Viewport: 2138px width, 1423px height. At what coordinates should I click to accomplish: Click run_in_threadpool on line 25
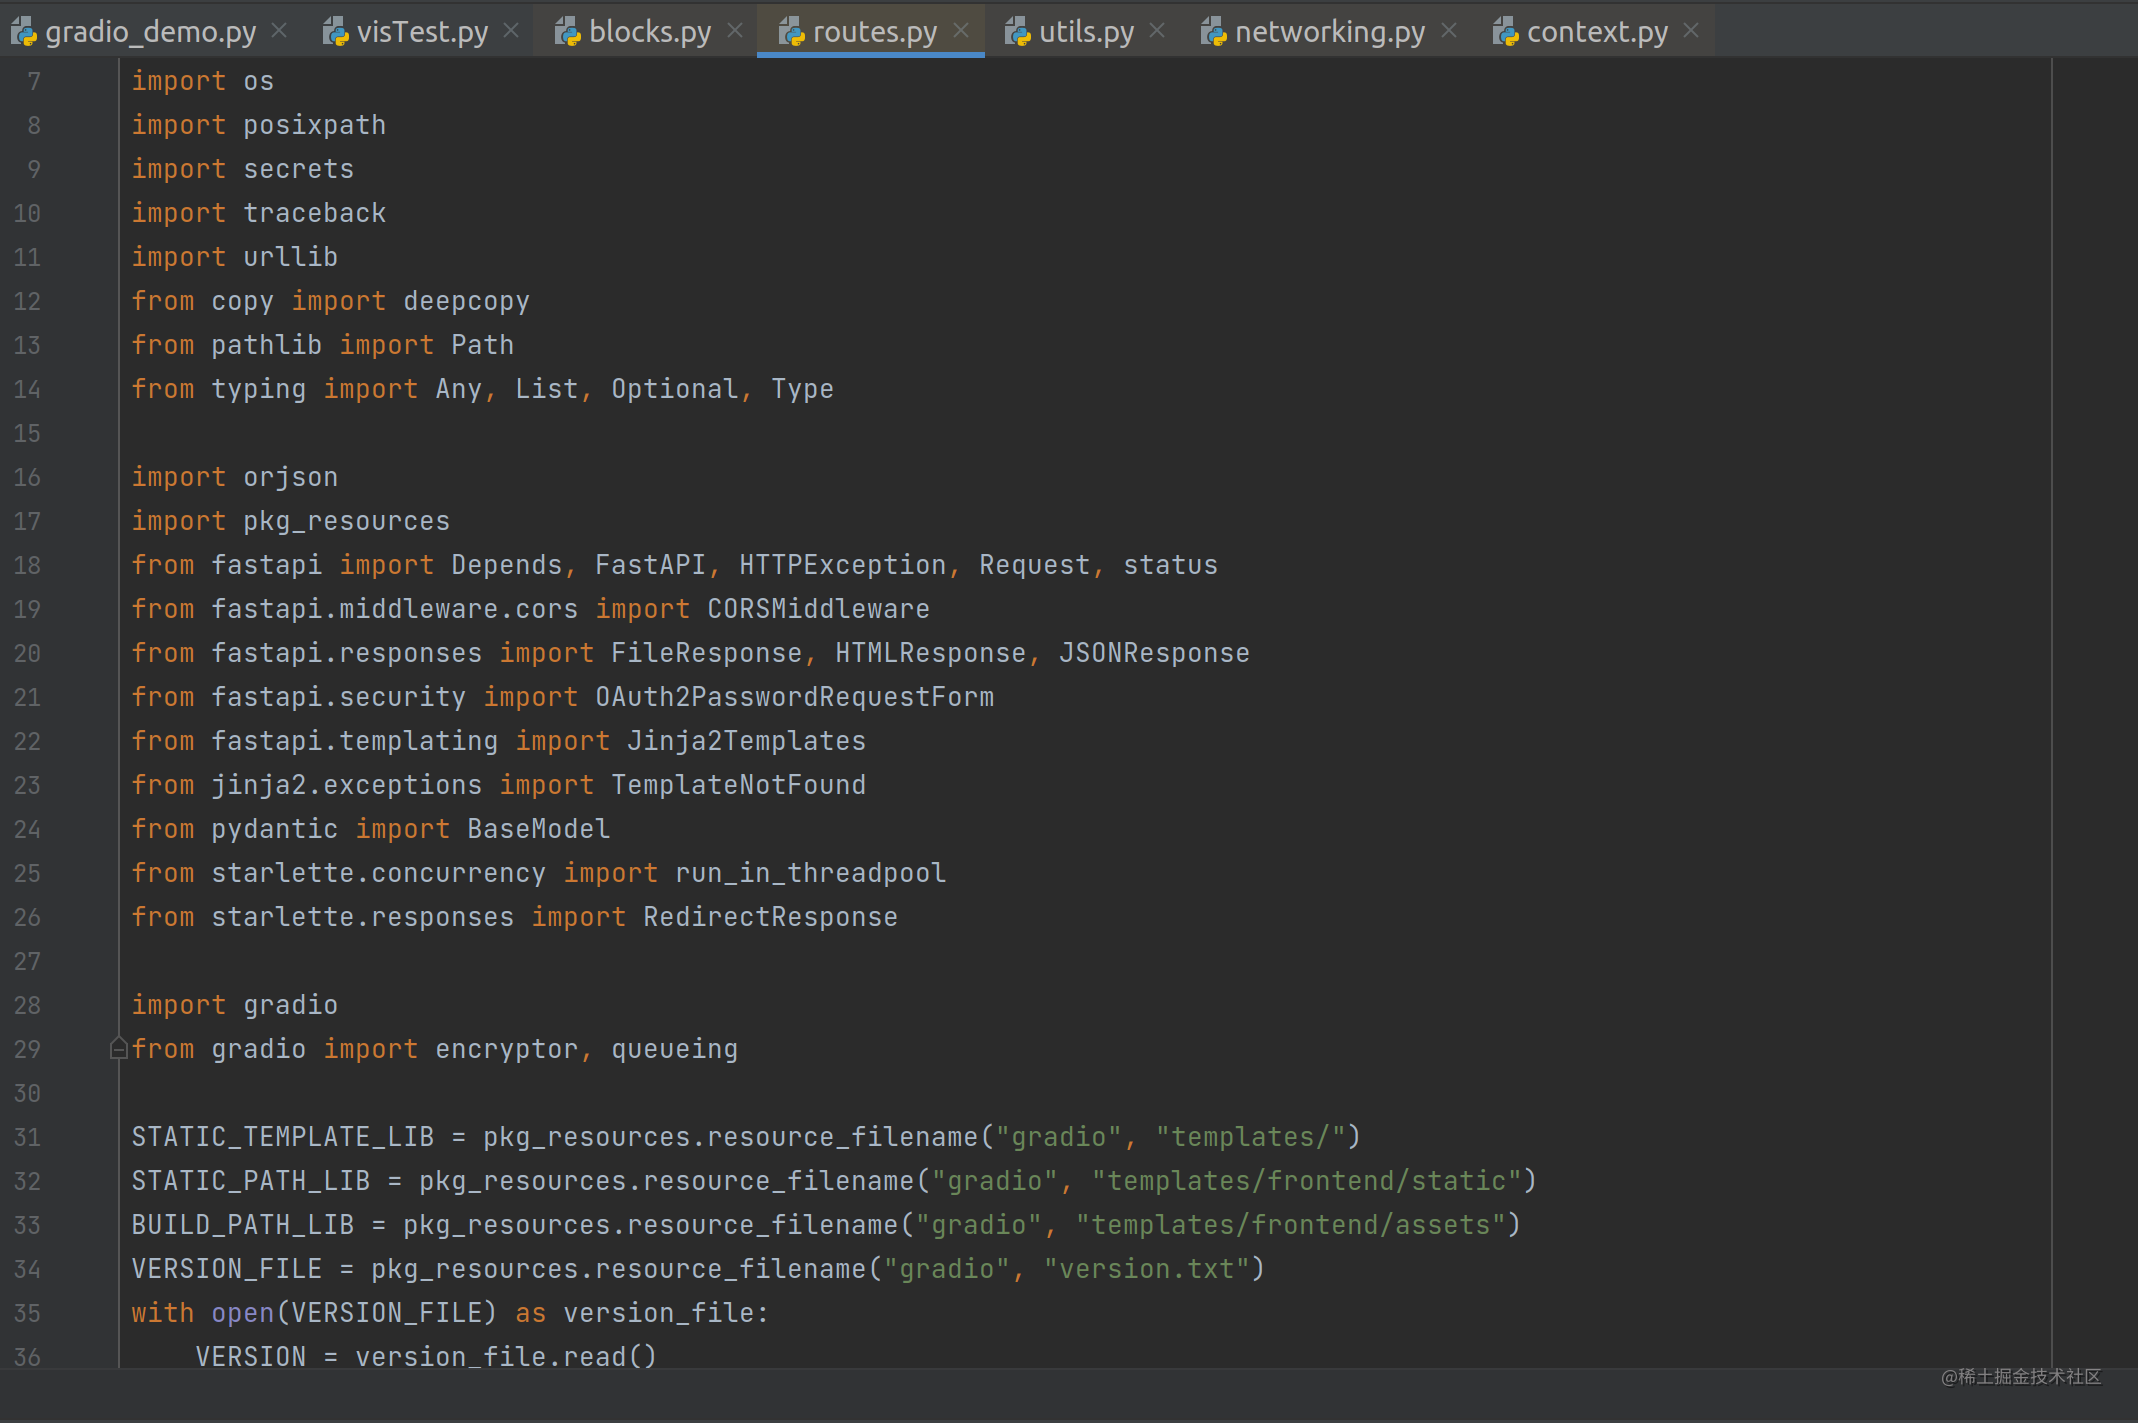811,873
